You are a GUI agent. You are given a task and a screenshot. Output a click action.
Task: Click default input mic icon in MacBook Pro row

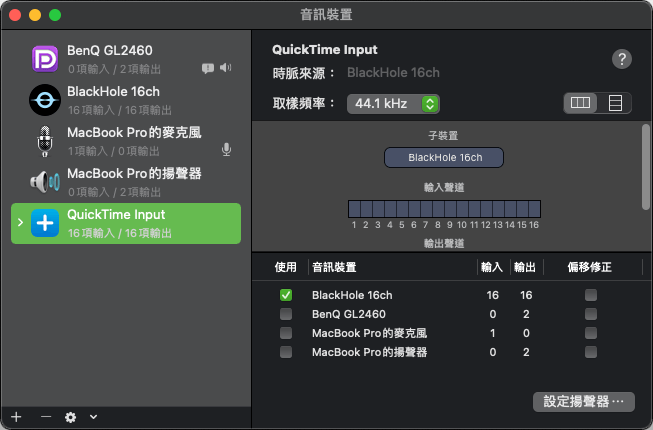coord(227,149)
